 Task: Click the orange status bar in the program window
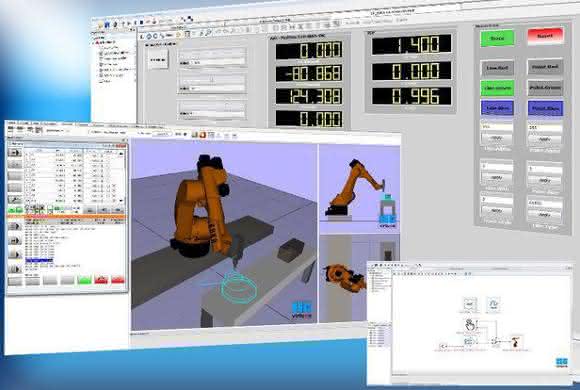click(67, 217)
